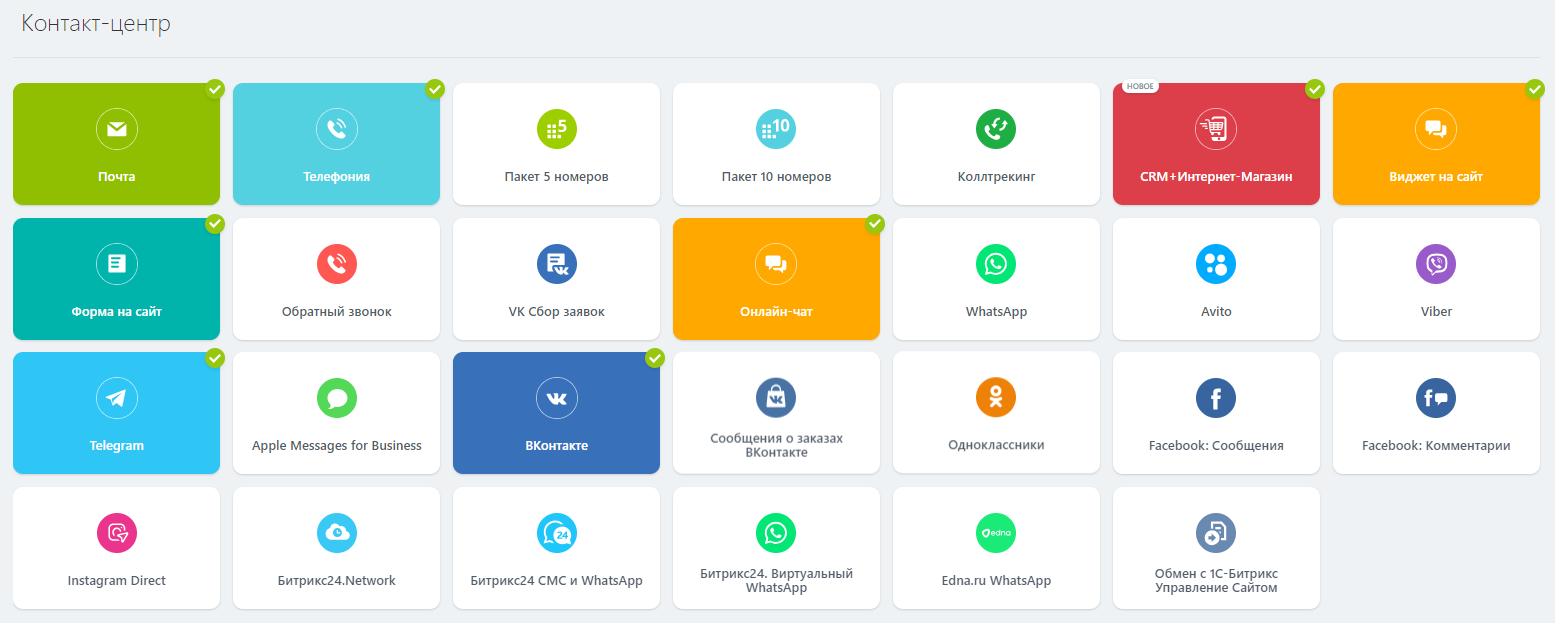Click the 'Viber' label text
The width and height of the screenshot is (1555, 623).
(1436, 312)
